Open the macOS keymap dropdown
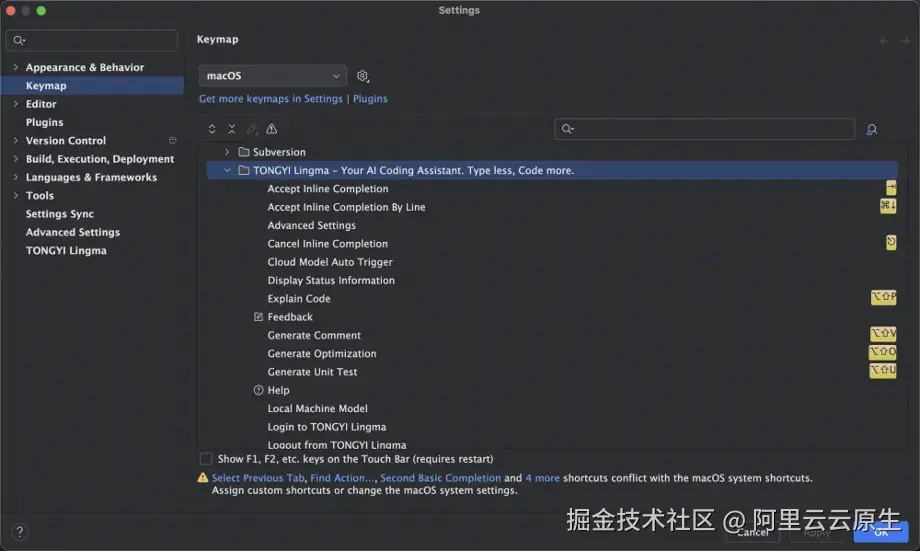920x552 pixels. click(x=272, y=76)
